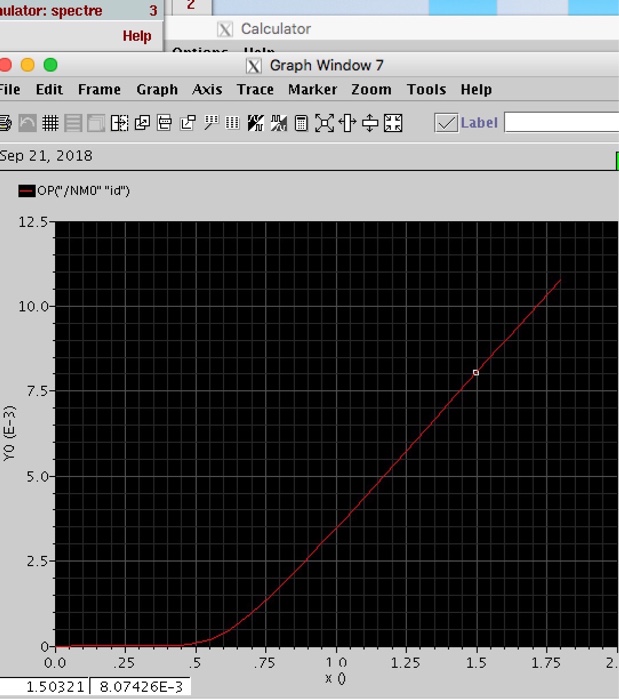Image resolution: width=619 pixels, height=700 pixels.
Task: Click the 12.5 y-axis tick label
Action: point(33,222)
